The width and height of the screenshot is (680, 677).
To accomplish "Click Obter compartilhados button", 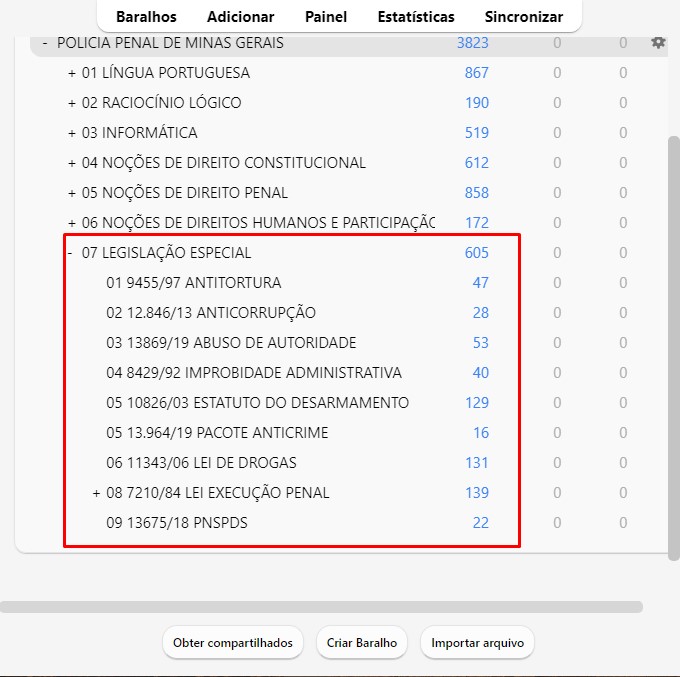I will point(233,642).
